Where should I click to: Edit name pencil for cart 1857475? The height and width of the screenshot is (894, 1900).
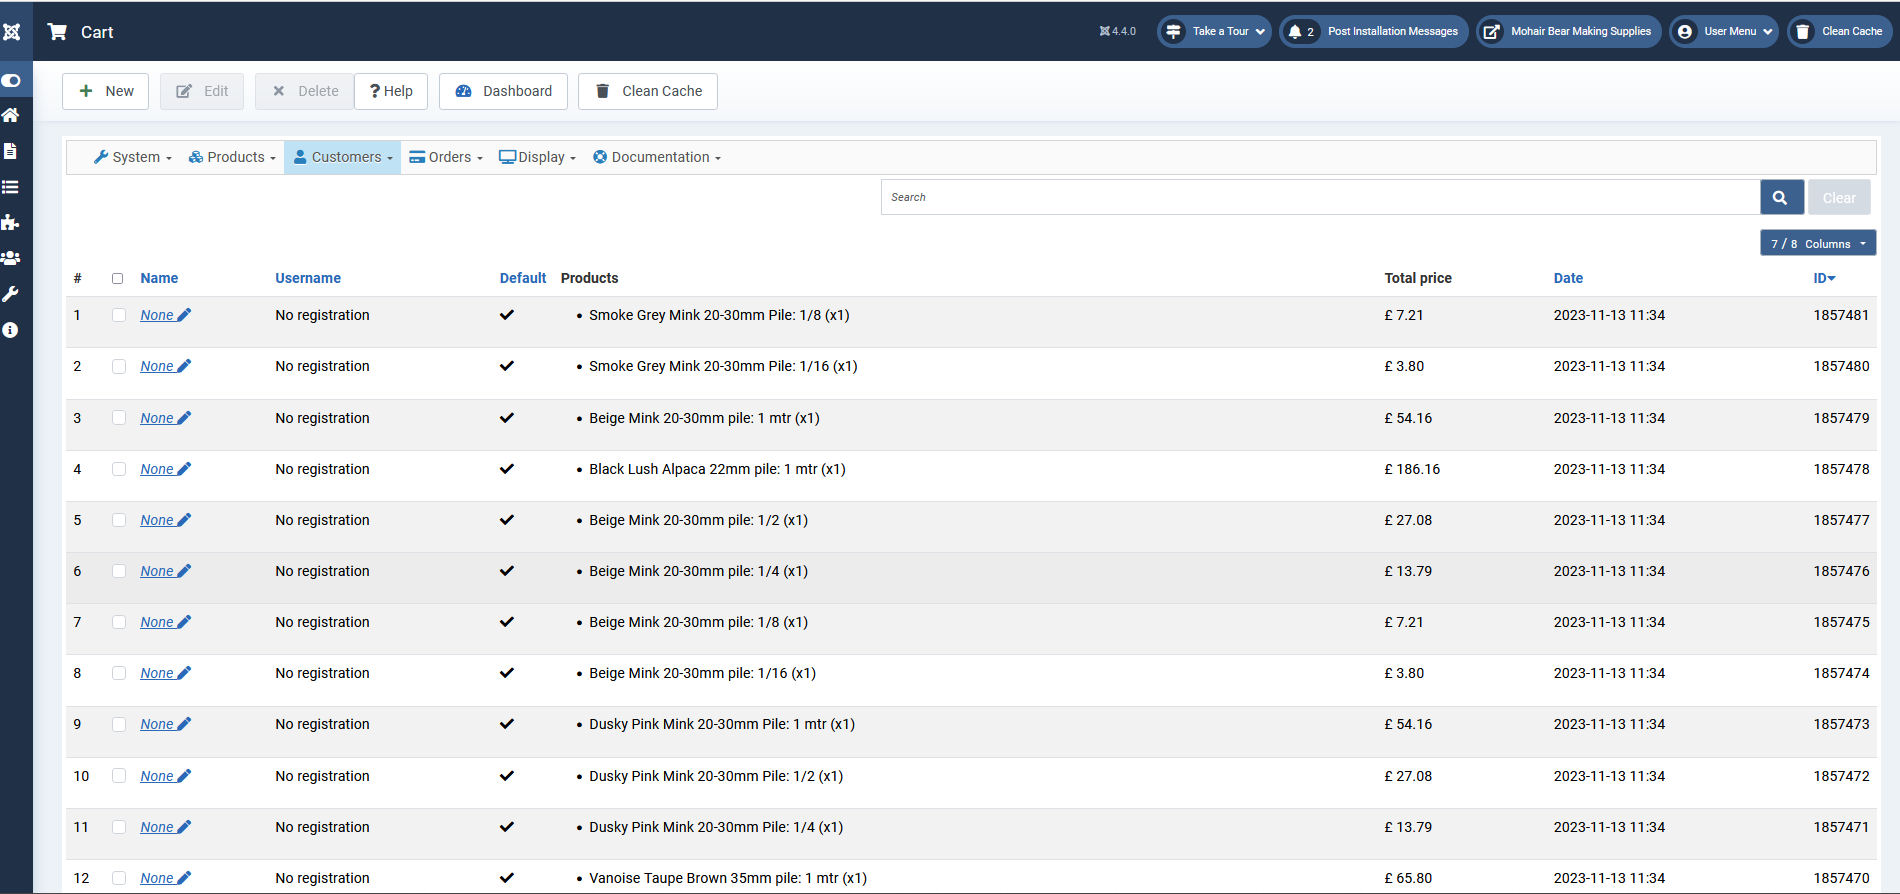coord(184,622)
